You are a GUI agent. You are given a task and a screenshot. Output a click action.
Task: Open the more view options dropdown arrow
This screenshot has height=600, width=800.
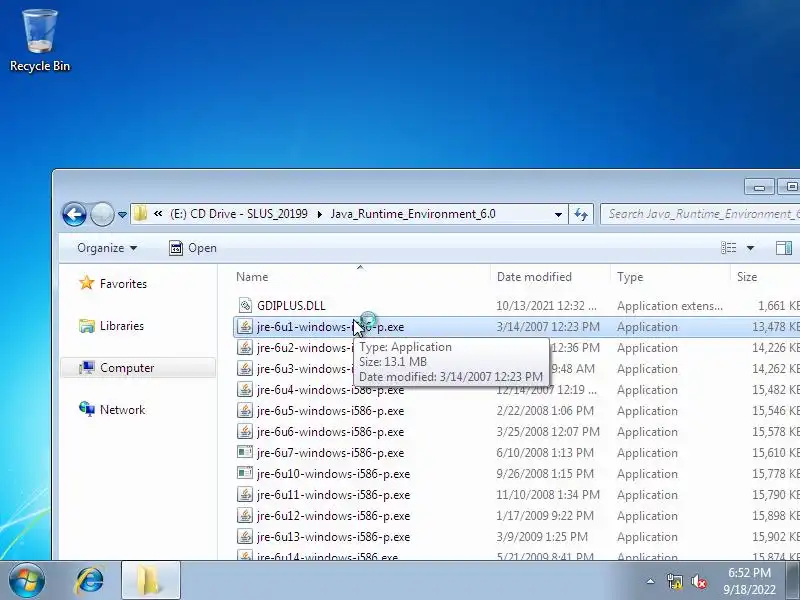(751, 248)
